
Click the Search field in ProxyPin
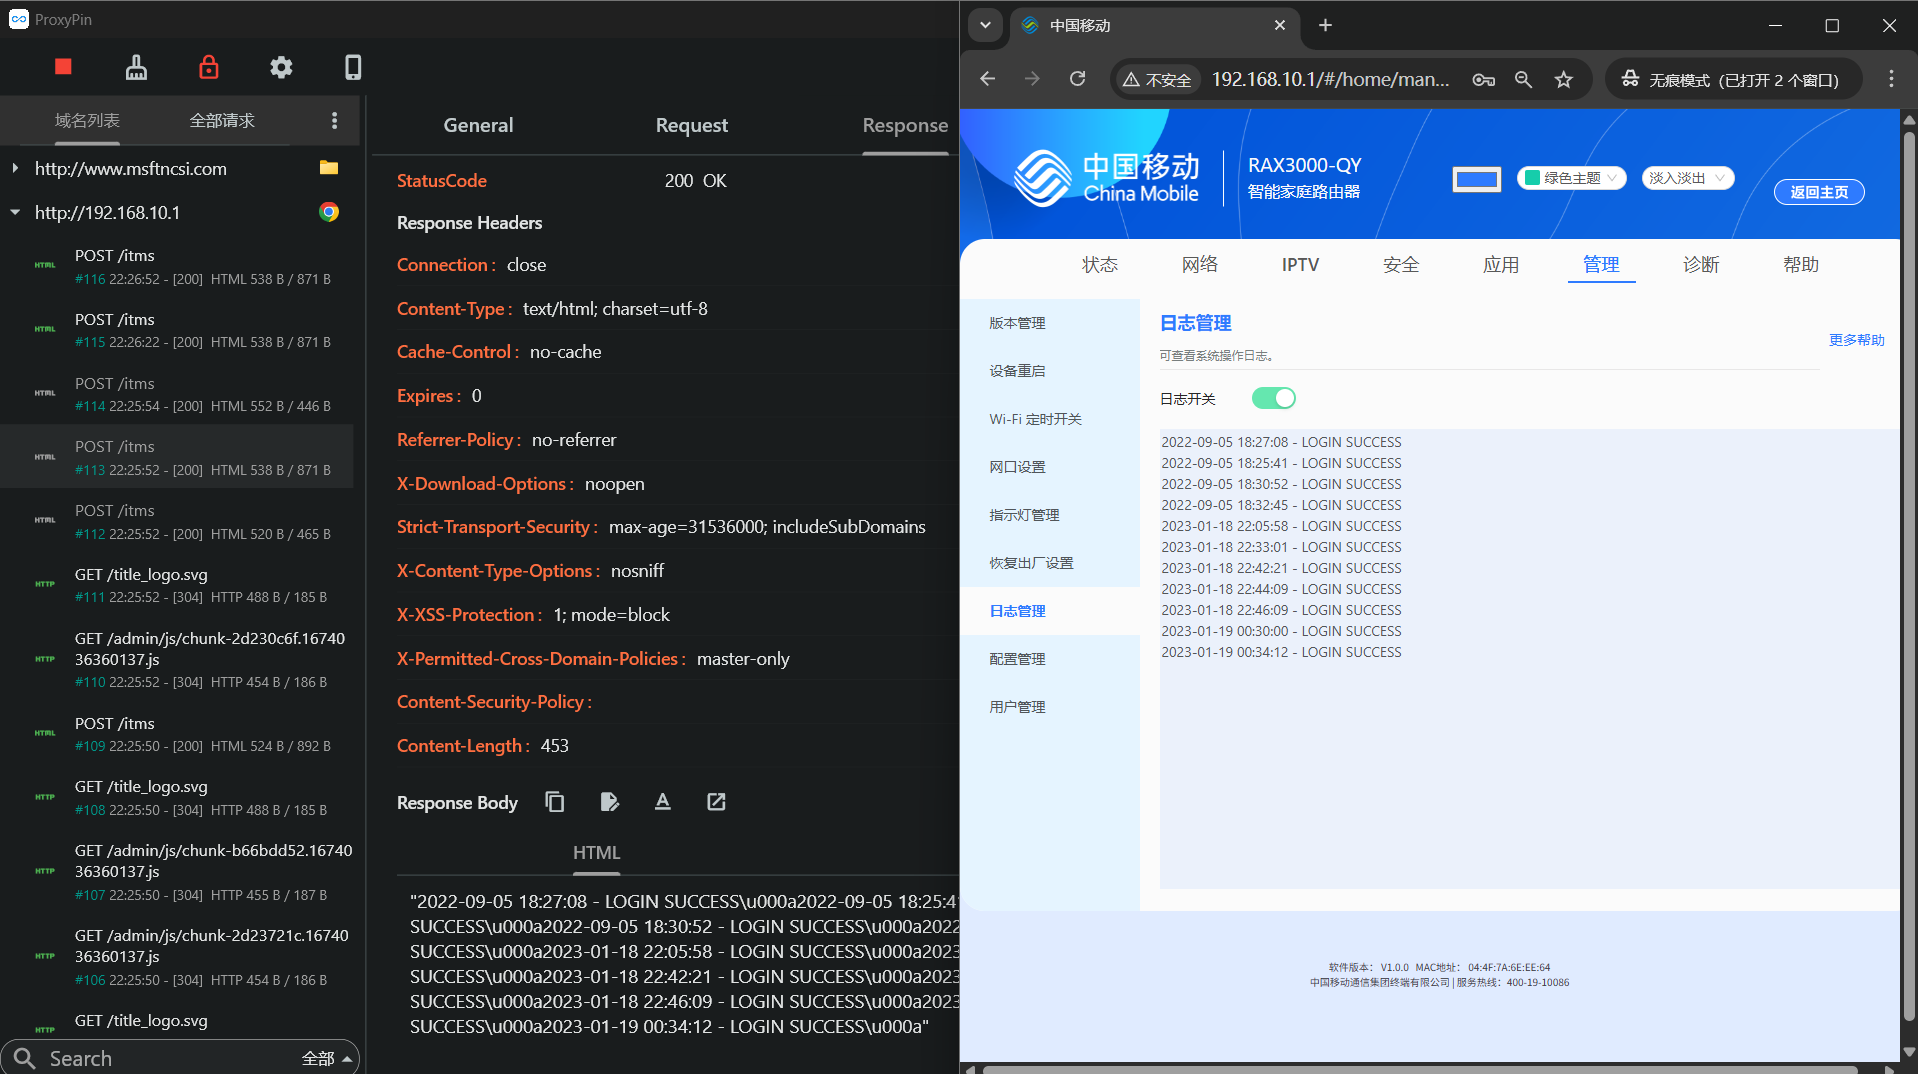[160, 1058]
